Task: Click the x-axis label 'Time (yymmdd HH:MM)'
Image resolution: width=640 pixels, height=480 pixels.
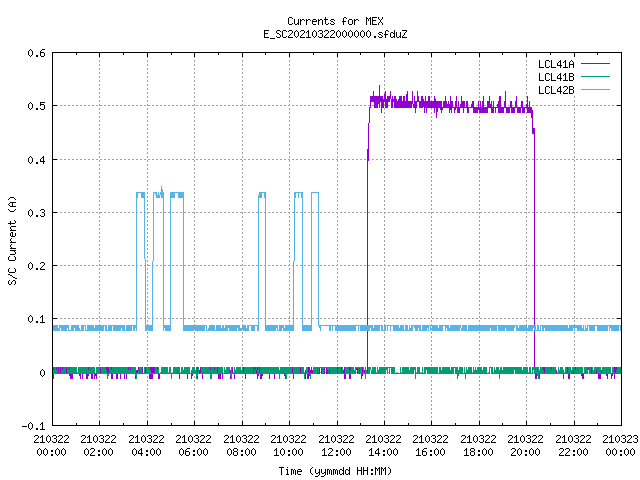Action: pos(335,471)
